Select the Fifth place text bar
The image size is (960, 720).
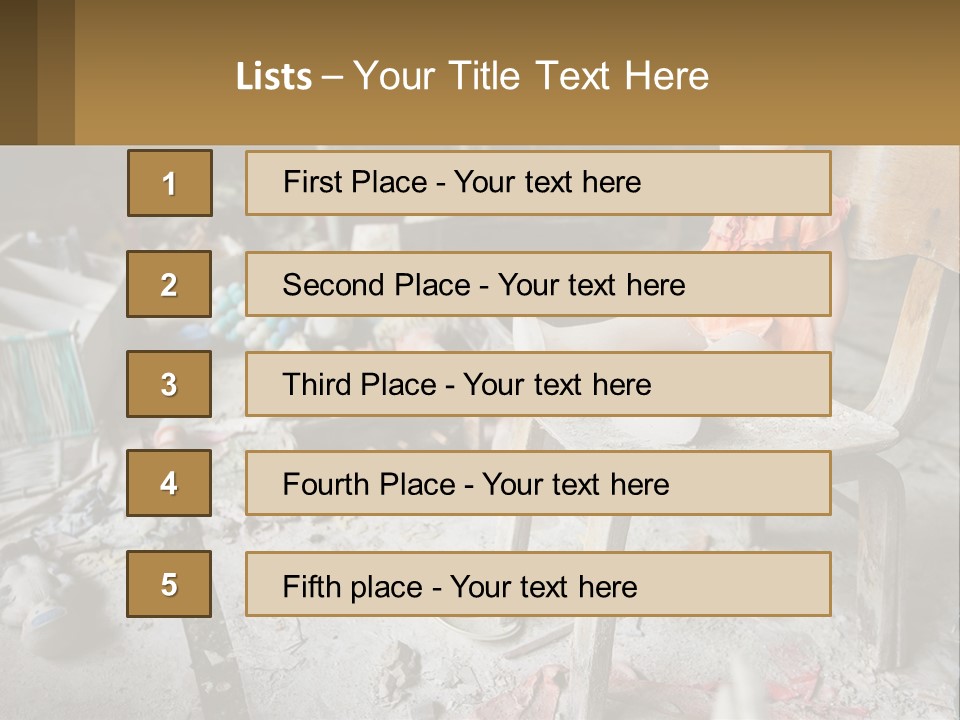538,584
